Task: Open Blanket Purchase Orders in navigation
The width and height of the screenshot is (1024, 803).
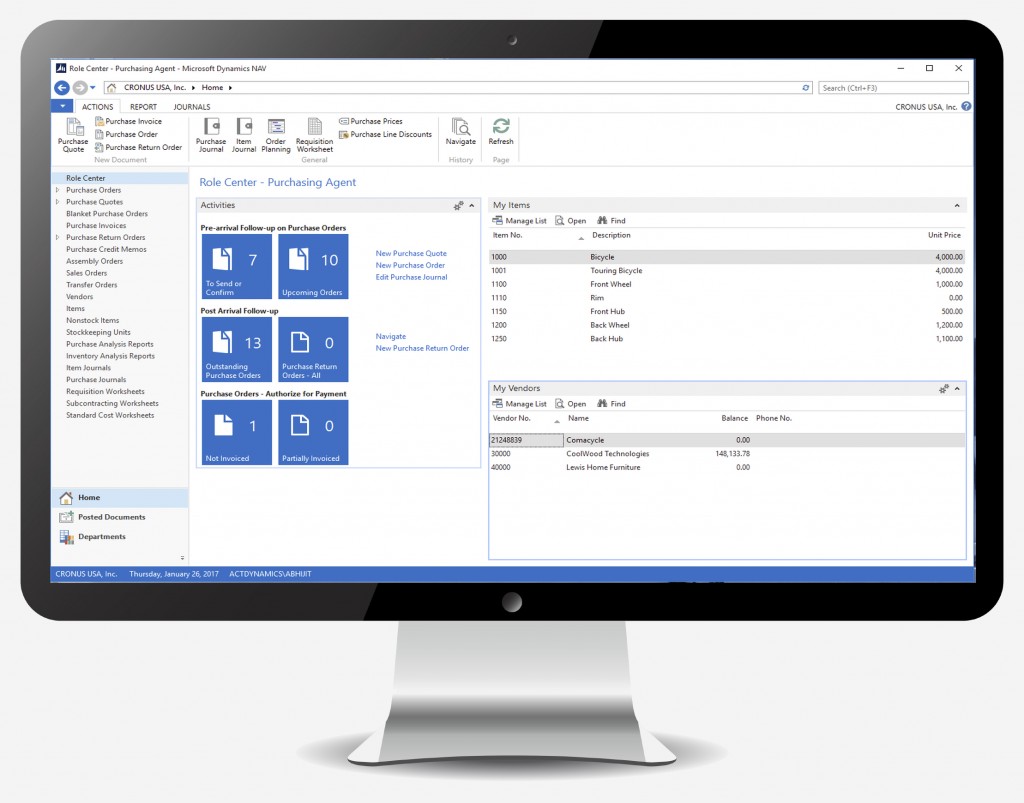Action: tap(106, 213)
